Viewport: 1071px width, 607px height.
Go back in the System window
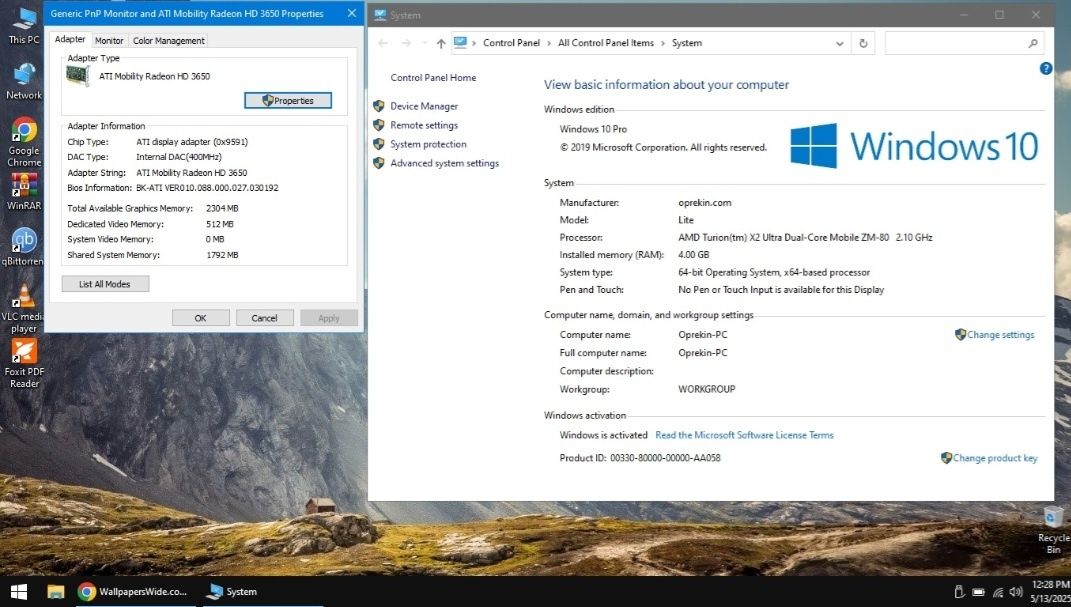click(x=383, y=43)
